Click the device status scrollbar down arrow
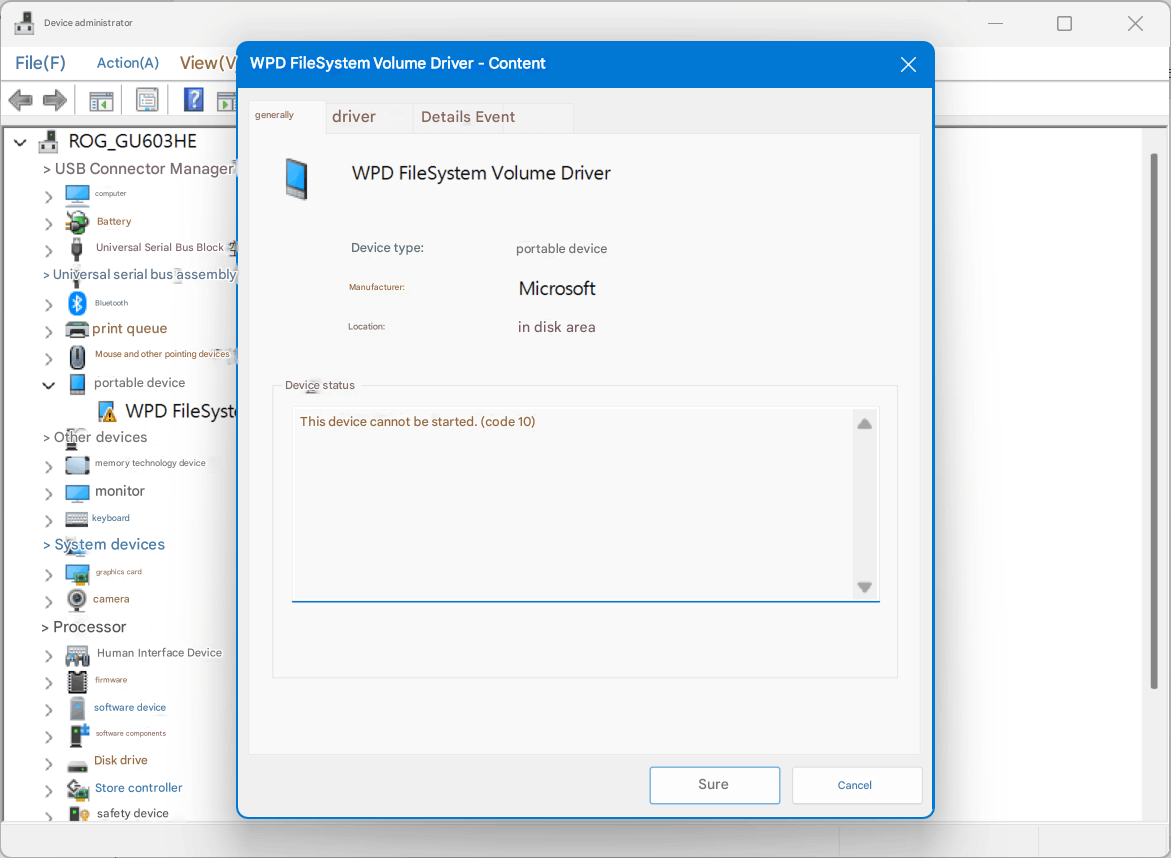 pos(864,588)
